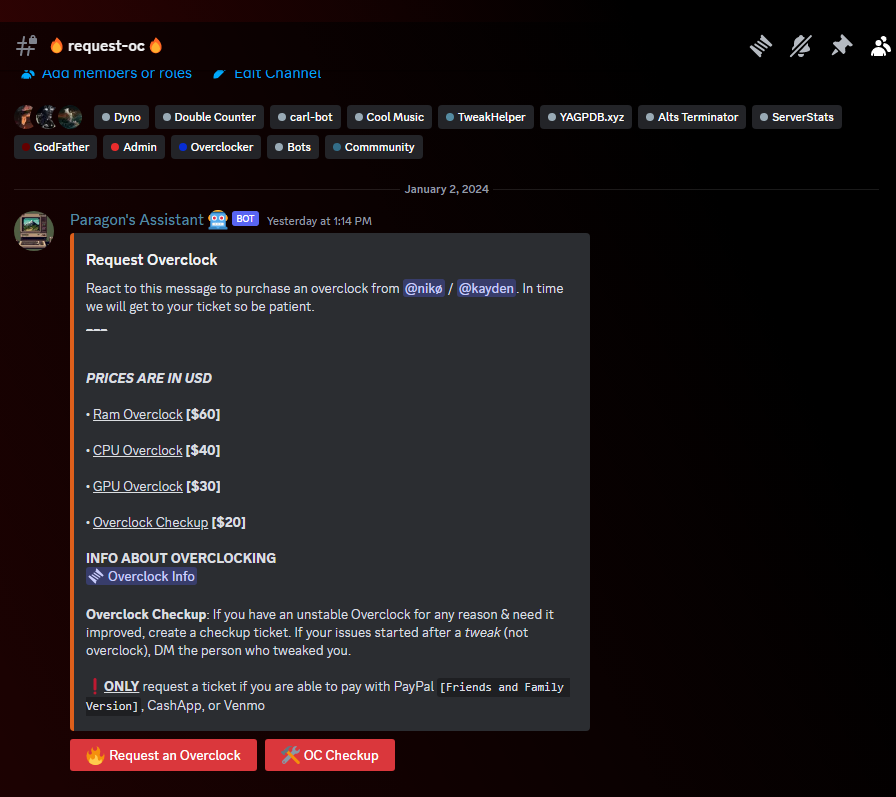Select the GodFather role tag

(55, 147)
